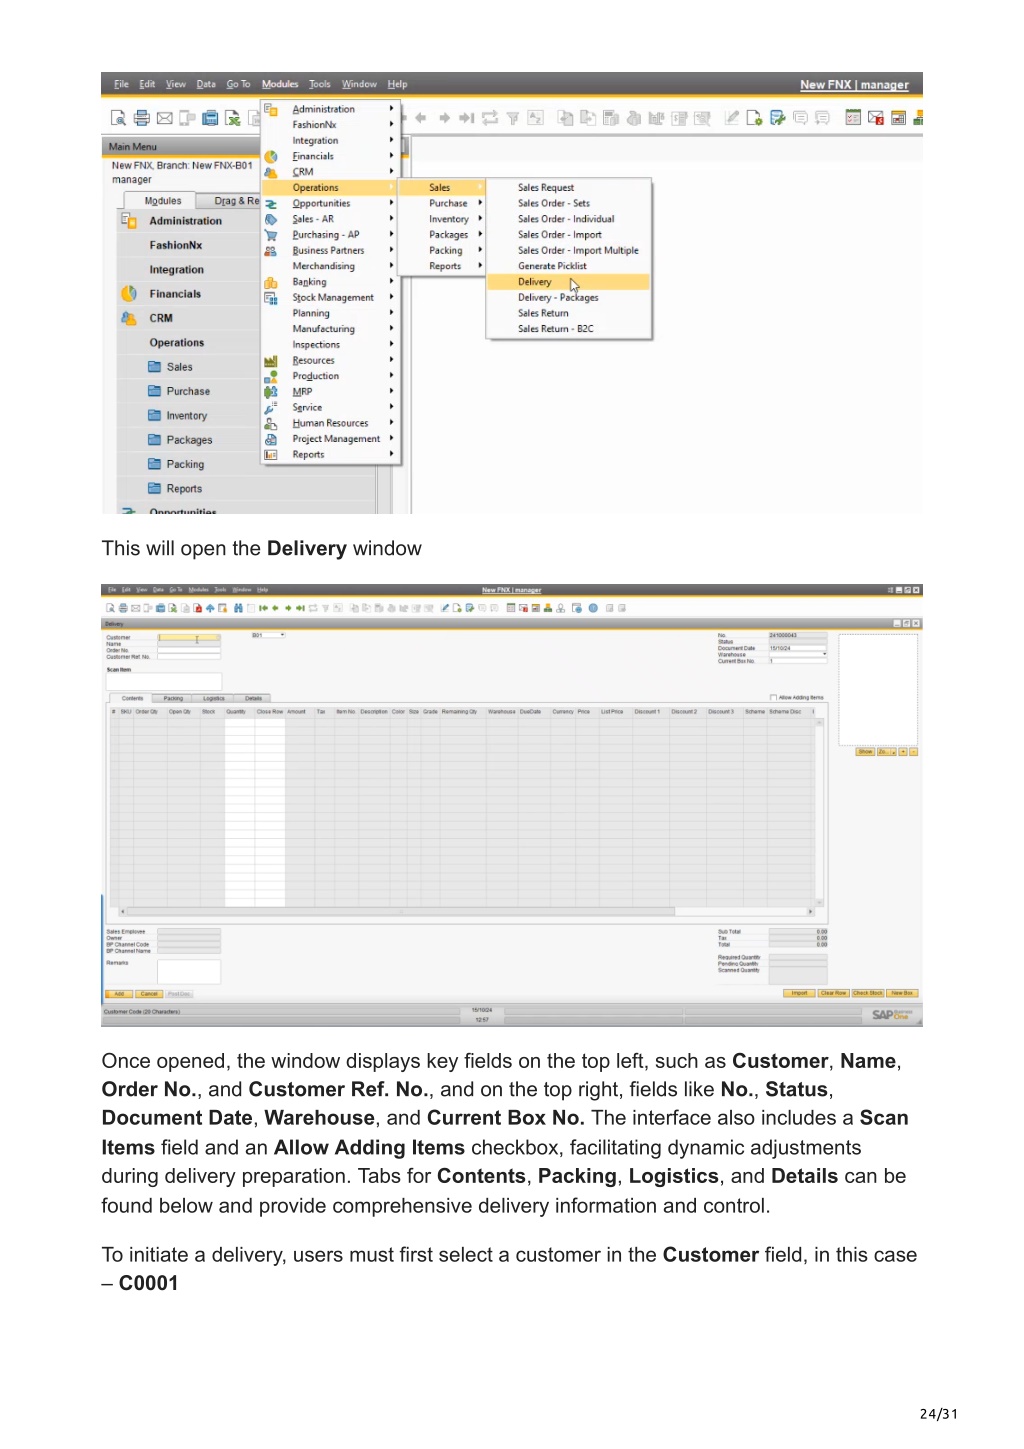1024x1449 pixels.
Task: Click the New Box button
Action: (902, 993)
